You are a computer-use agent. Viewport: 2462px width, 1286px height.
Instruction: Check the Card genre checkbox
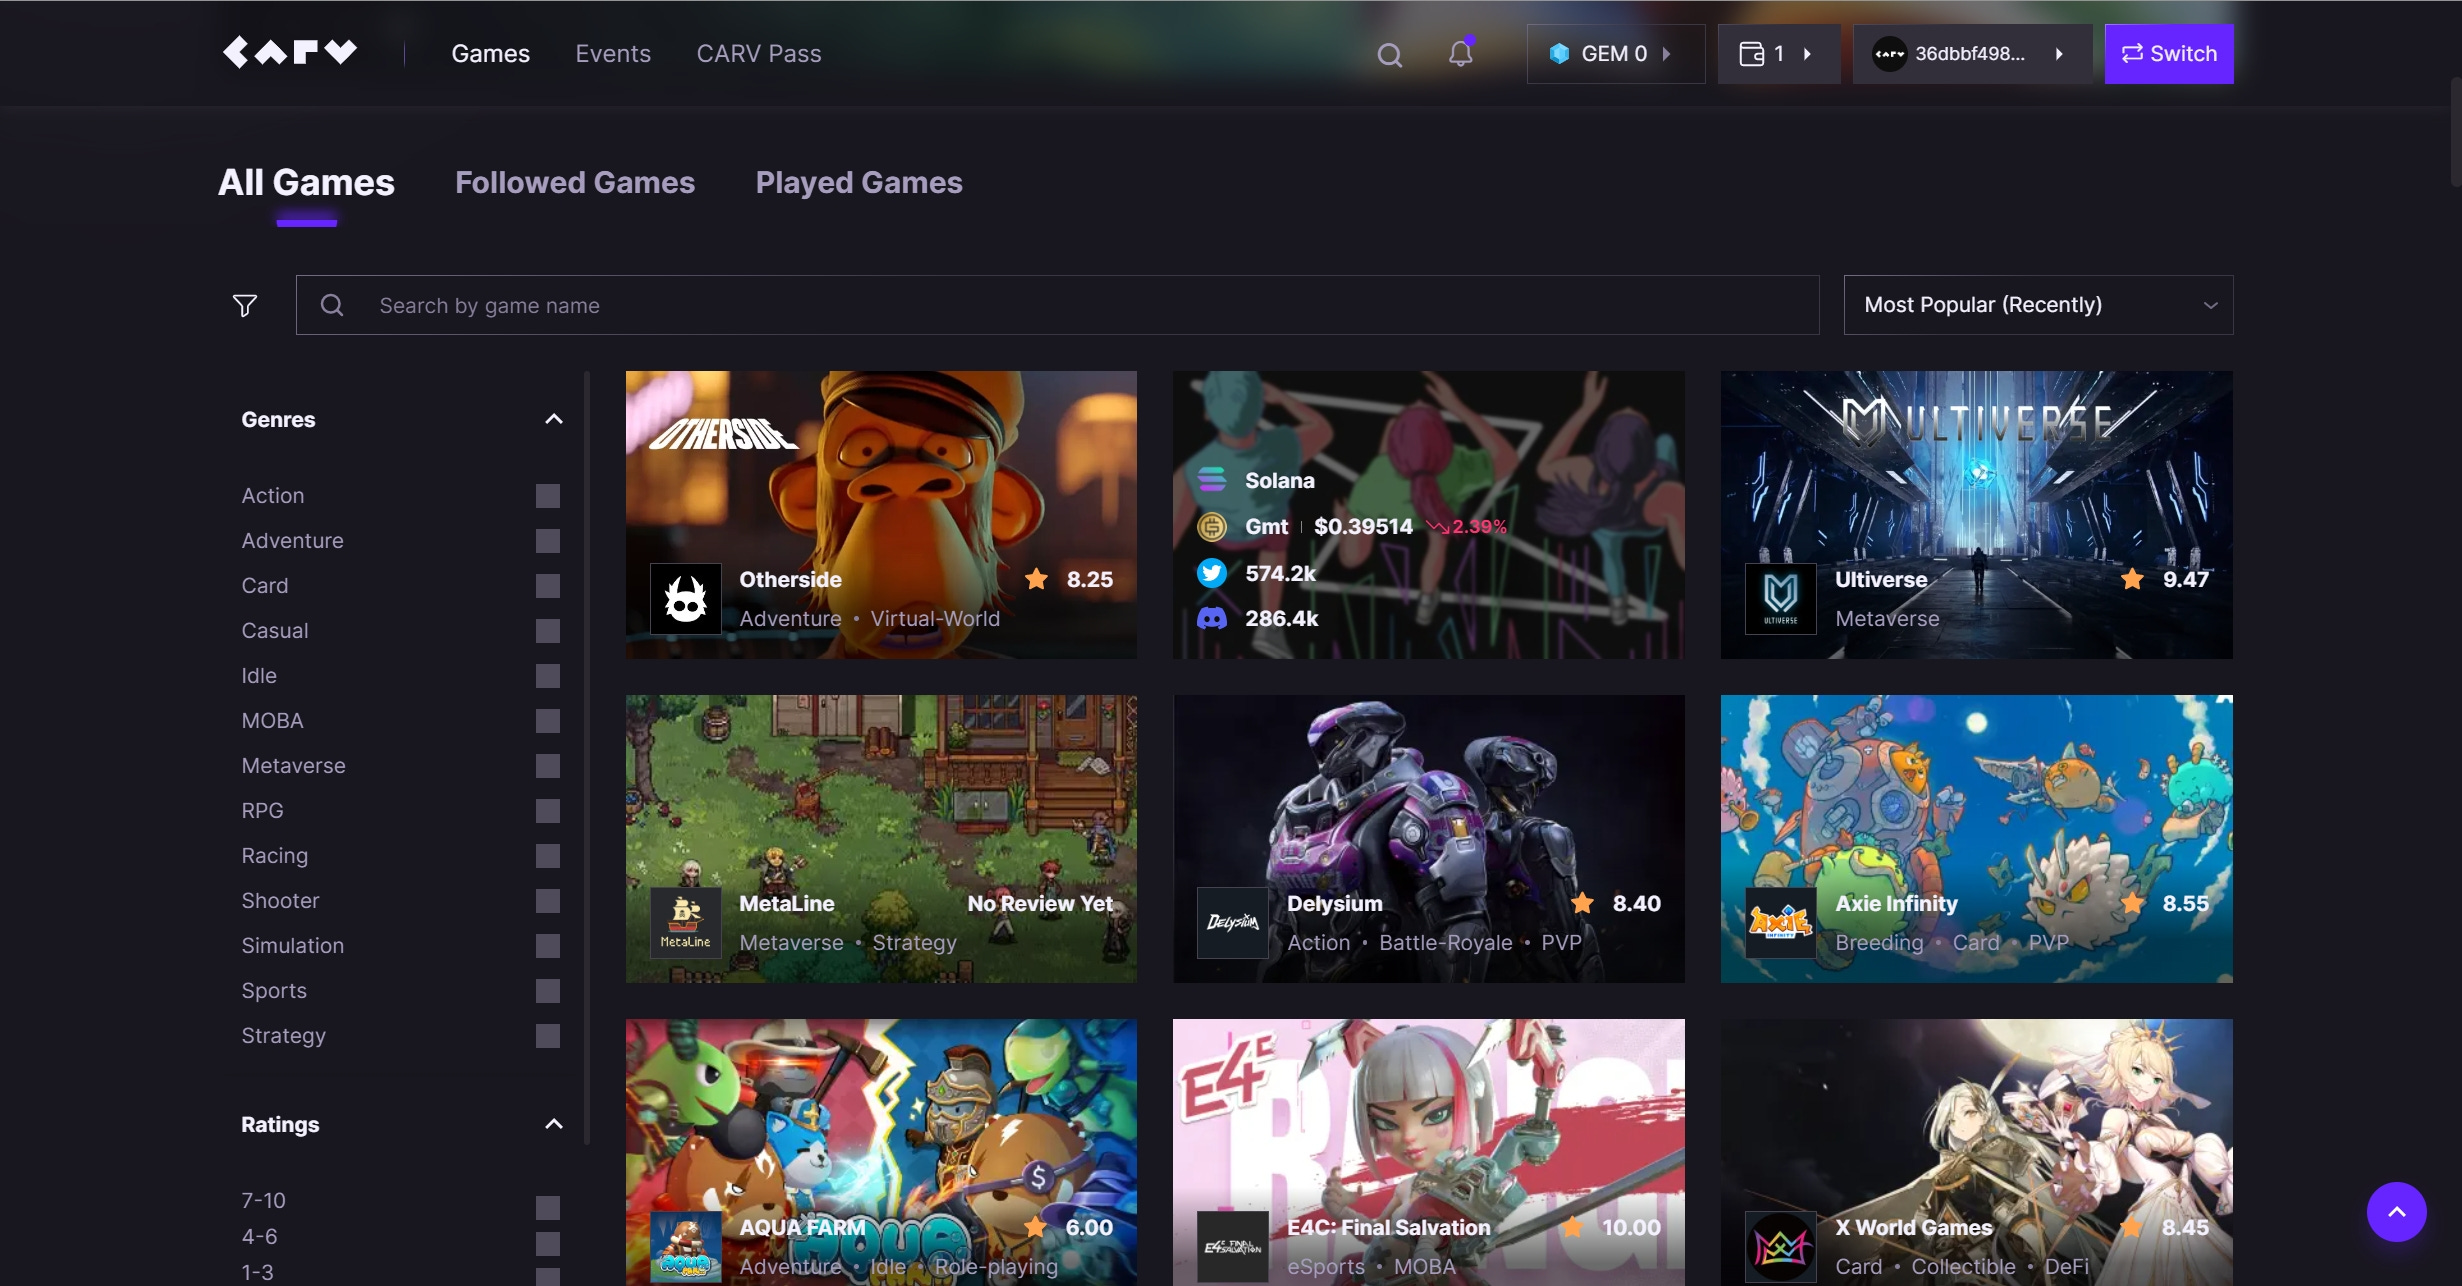tap(547, 586)
